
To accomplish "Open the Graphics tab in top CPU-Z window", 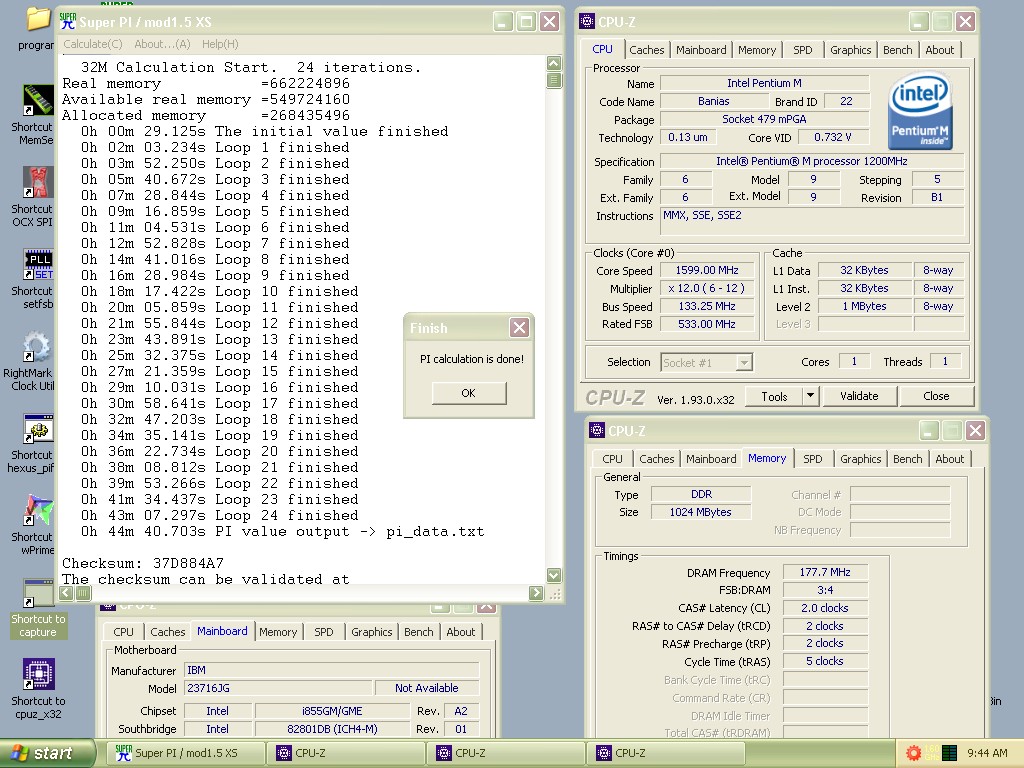I will pos(850,50).
